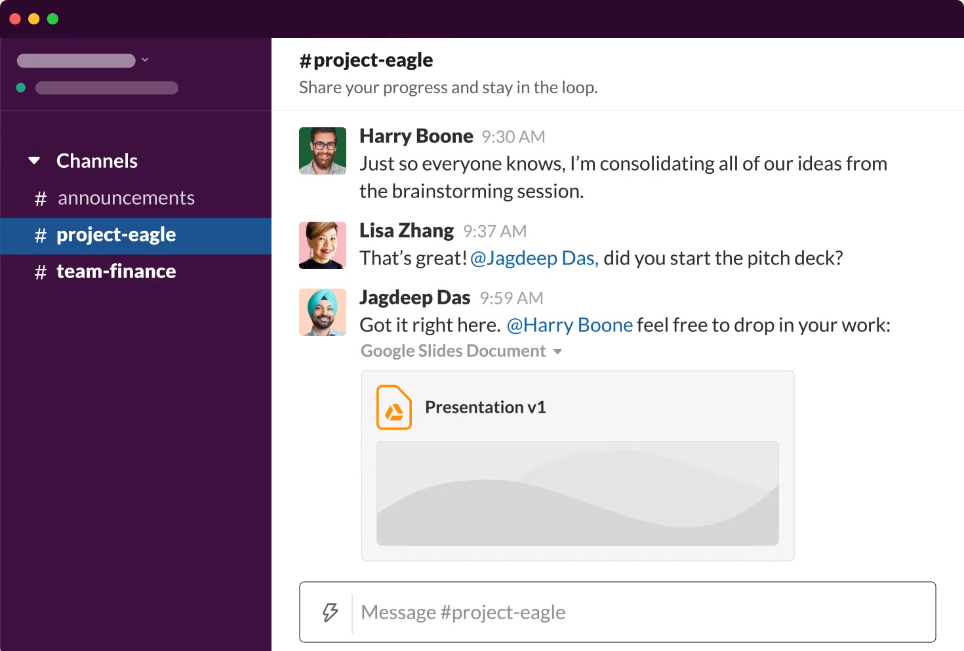Click the @Jagdeep Das mention link

[534, 258]
